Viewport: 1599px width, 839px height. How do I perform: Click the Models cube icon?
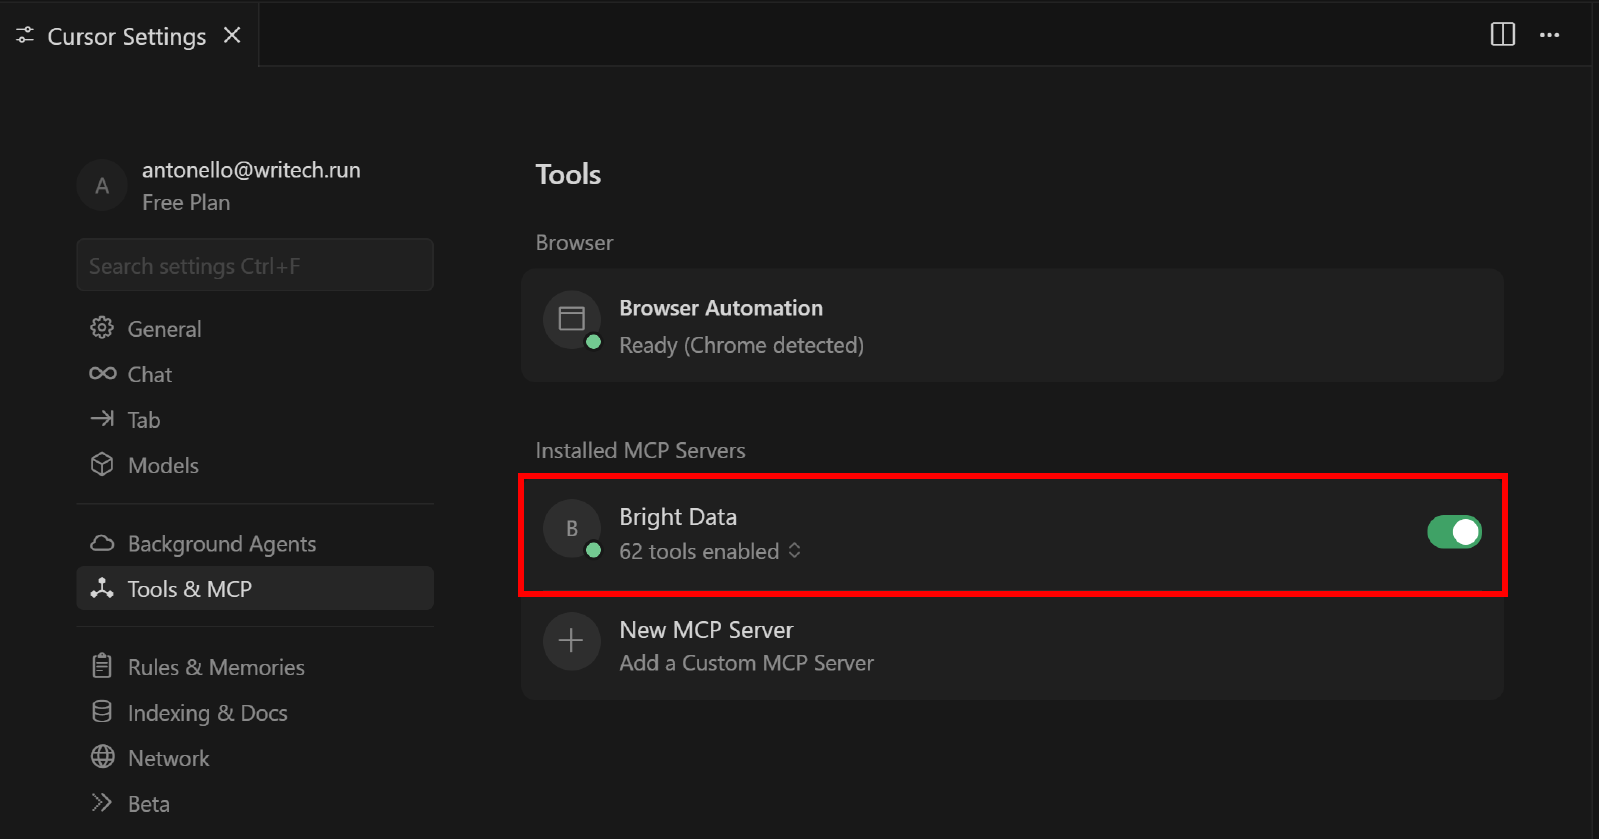102,465
